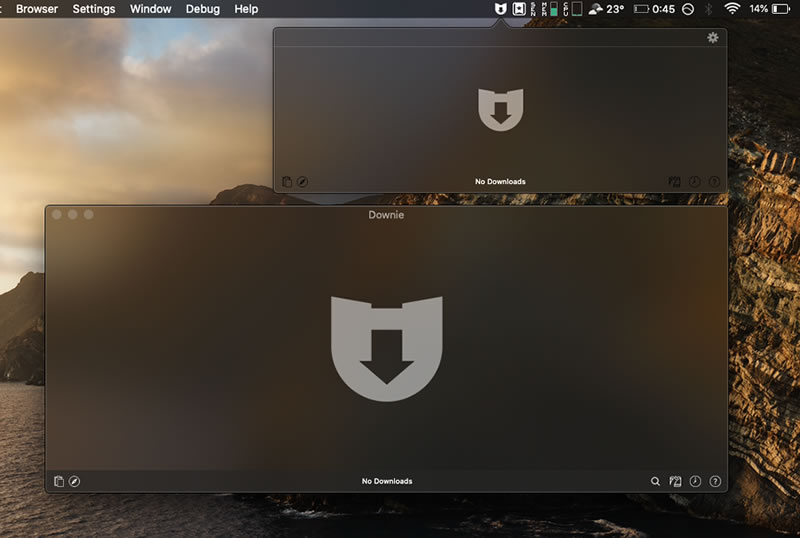This screenshot has width=800, height=538.
Task: Click the 0:45 battery time indicator
Action: [x=655, y=9]
